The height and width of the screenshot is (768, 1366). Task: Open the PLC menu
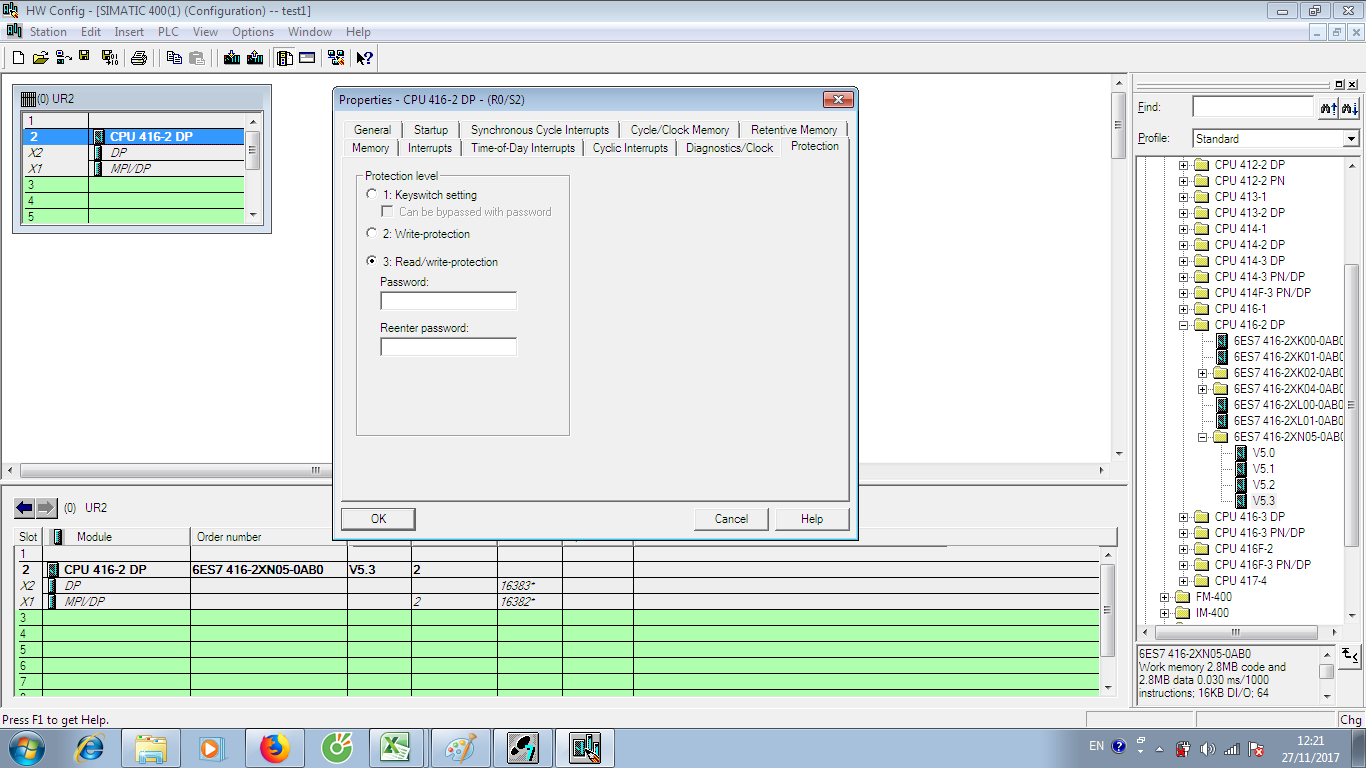168,32
